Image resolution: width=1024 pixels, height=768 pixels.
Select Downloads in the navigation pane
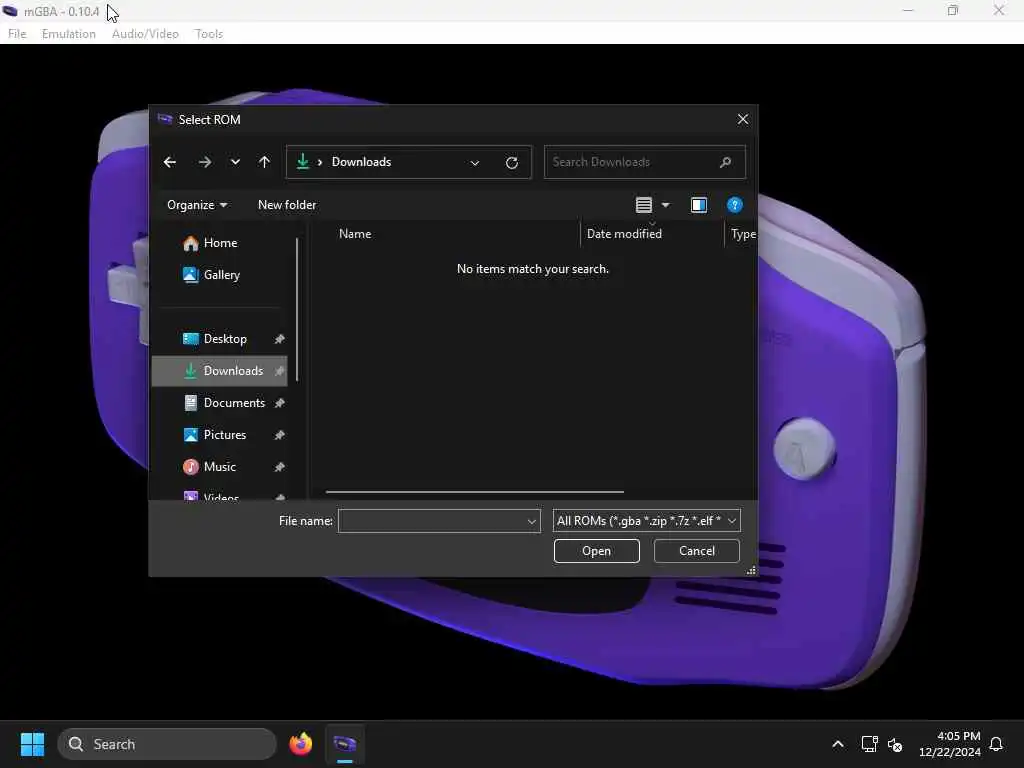[220, 371]
